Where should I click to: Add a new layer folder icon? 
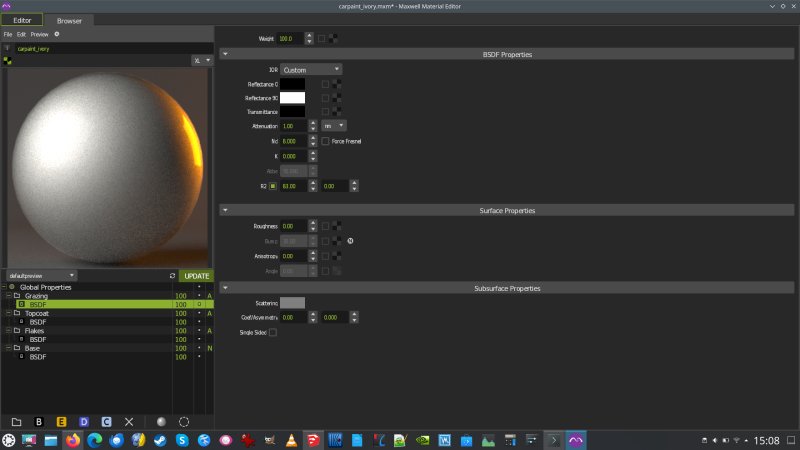16,421
